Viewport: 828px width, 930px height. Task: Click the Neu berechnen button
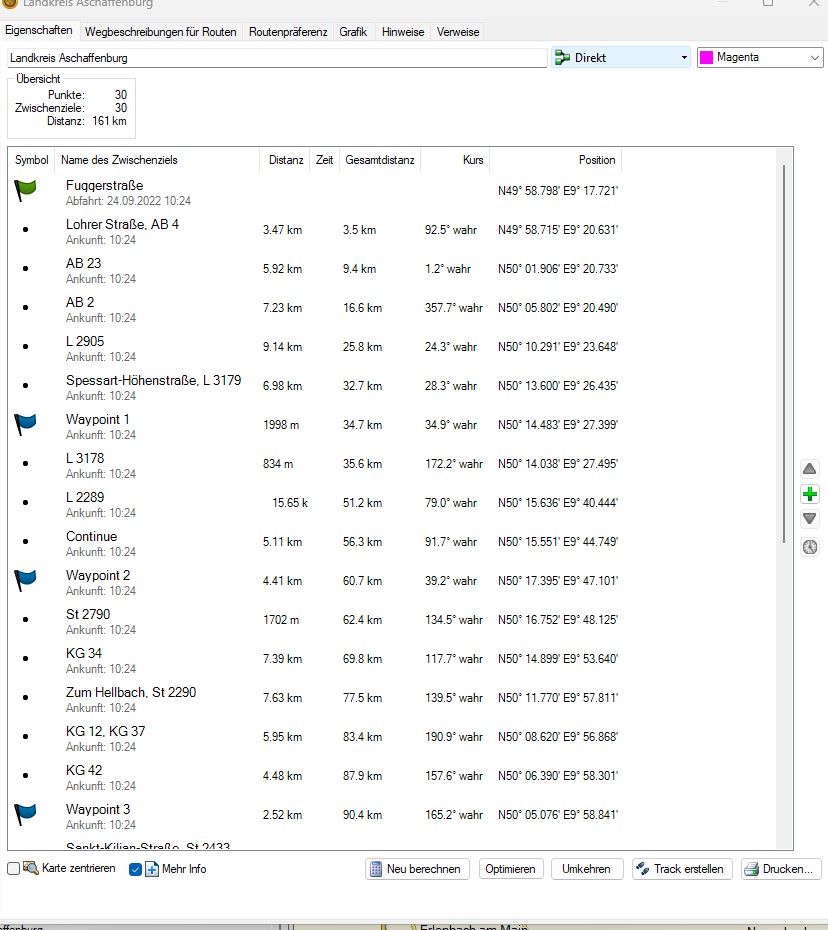418,869
